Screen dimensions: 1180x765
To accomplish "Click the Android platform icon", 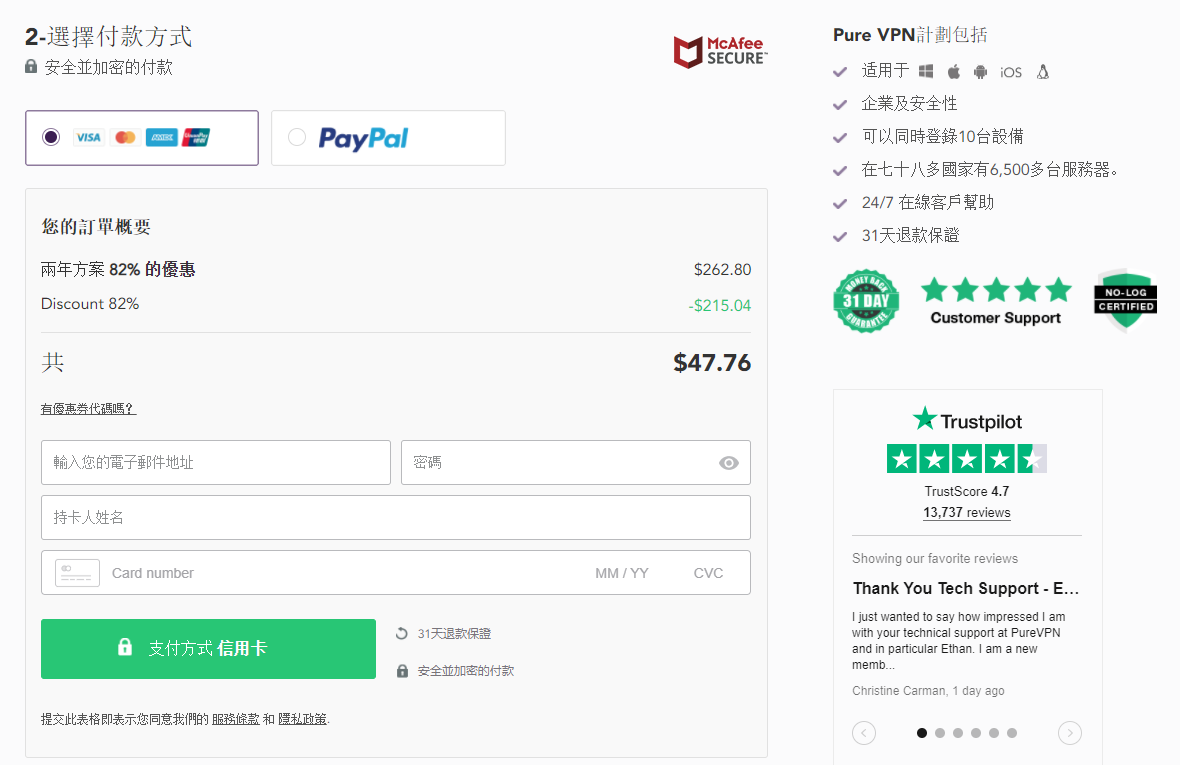I will coord(980,71).
